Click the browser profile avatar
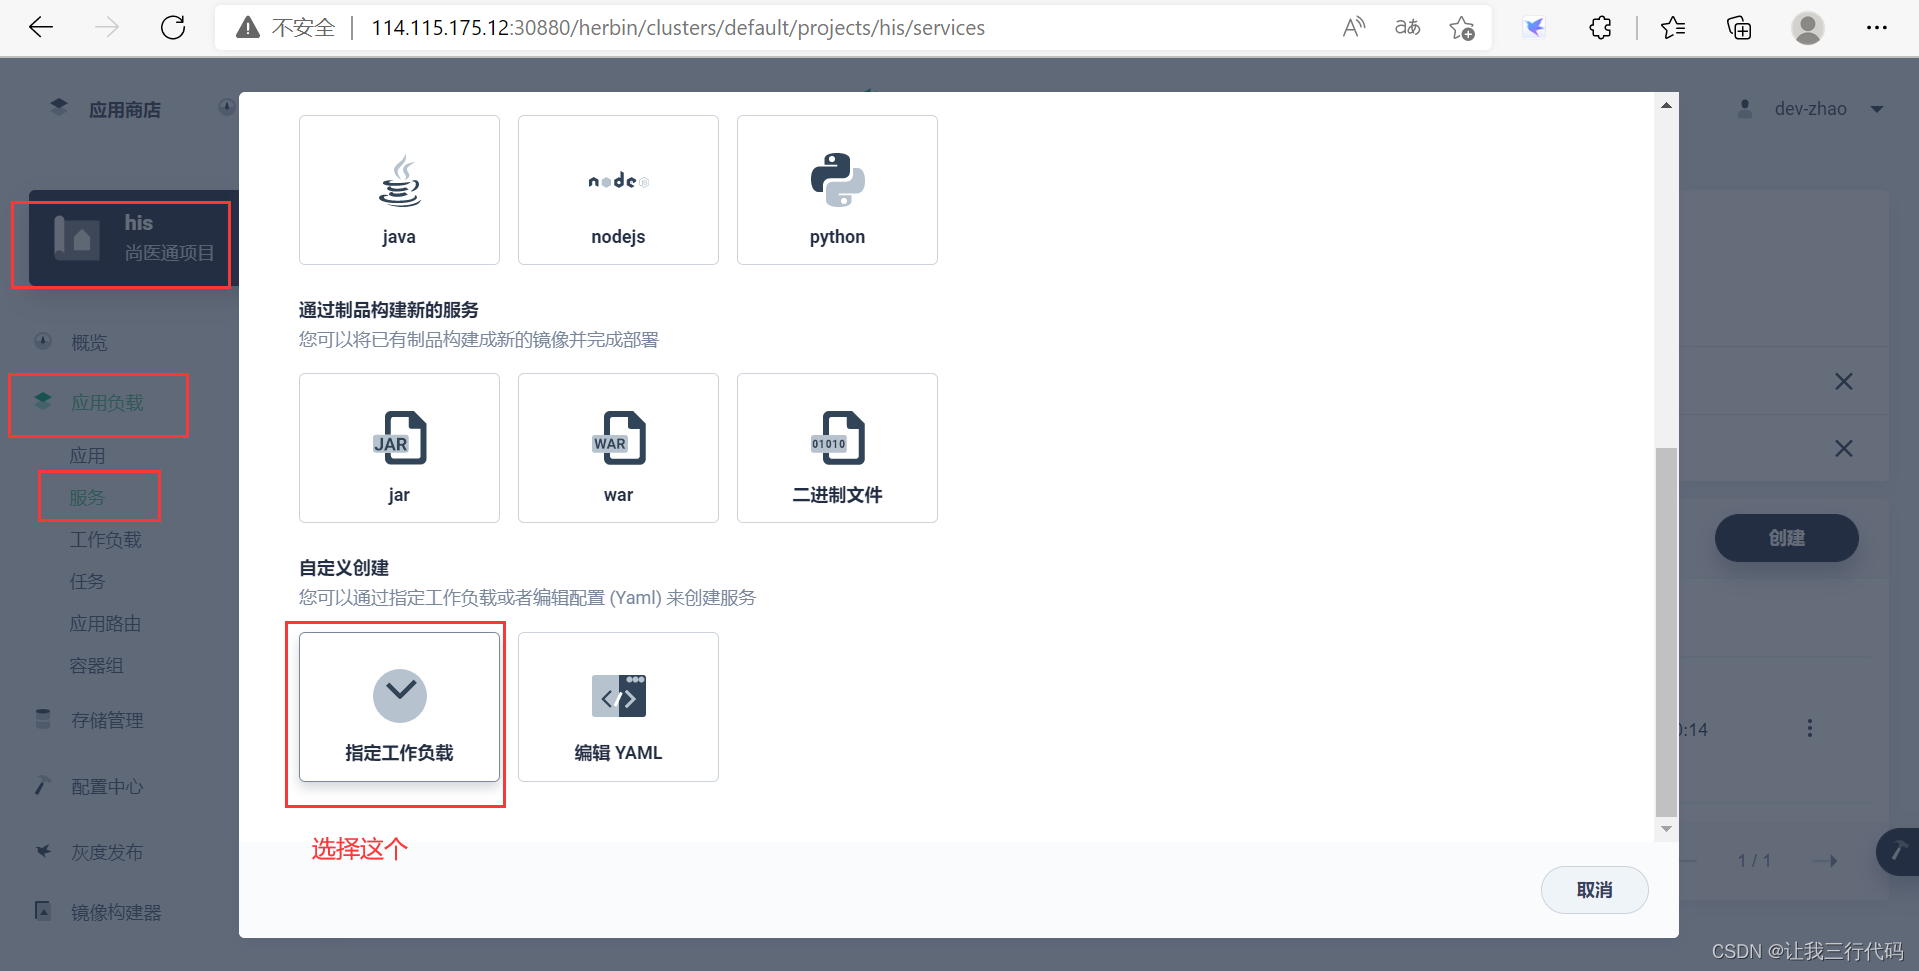1919x971 pixels. (1807, 28)
